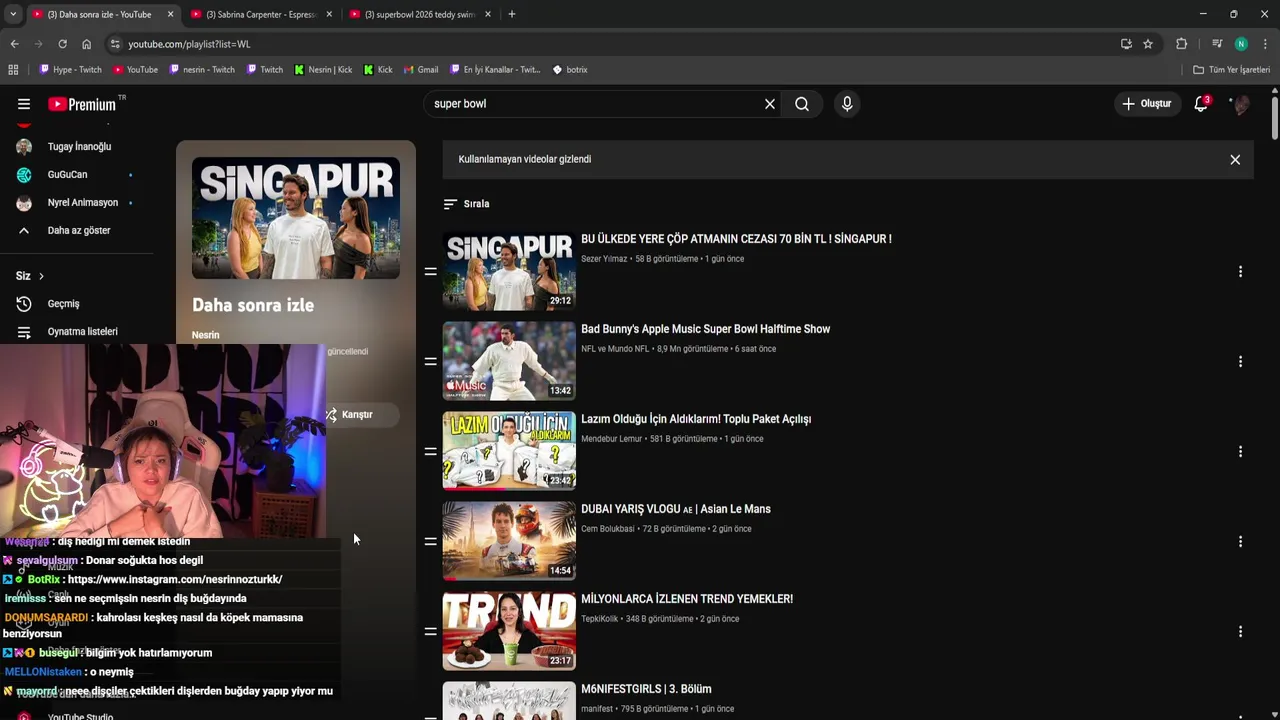This screenshot has height=720, width=1280.
Task: Clear the super bowl search text
Action: pyautogui.click(x=770, y=104)
